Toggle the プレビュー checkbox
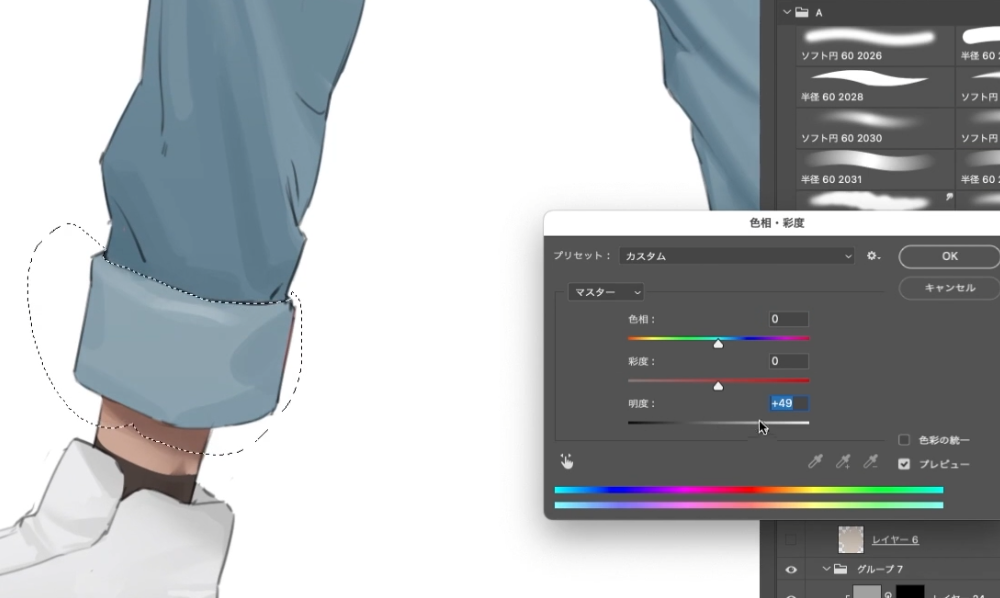1000x598 pixels. coord(904,464)
